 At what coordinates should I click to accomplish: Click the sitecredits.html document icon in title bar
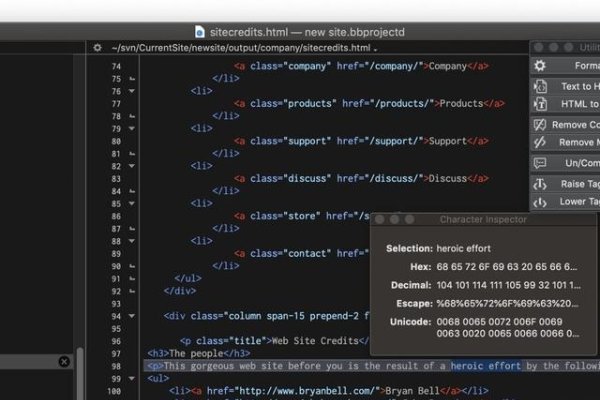point(200,32)
